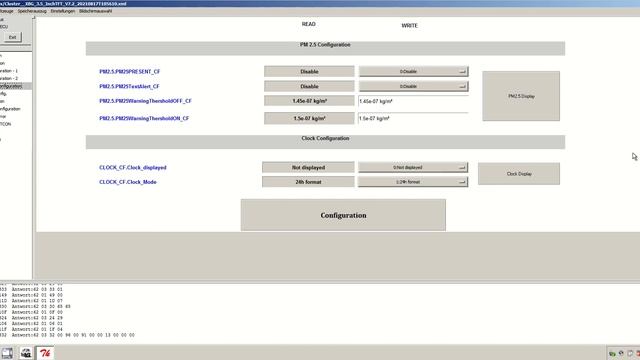Select the sidebar item ending in 'ration - 2'
The height and width of the screenshot is (360, 640).
pyautogui.click(x=9, y=78)
